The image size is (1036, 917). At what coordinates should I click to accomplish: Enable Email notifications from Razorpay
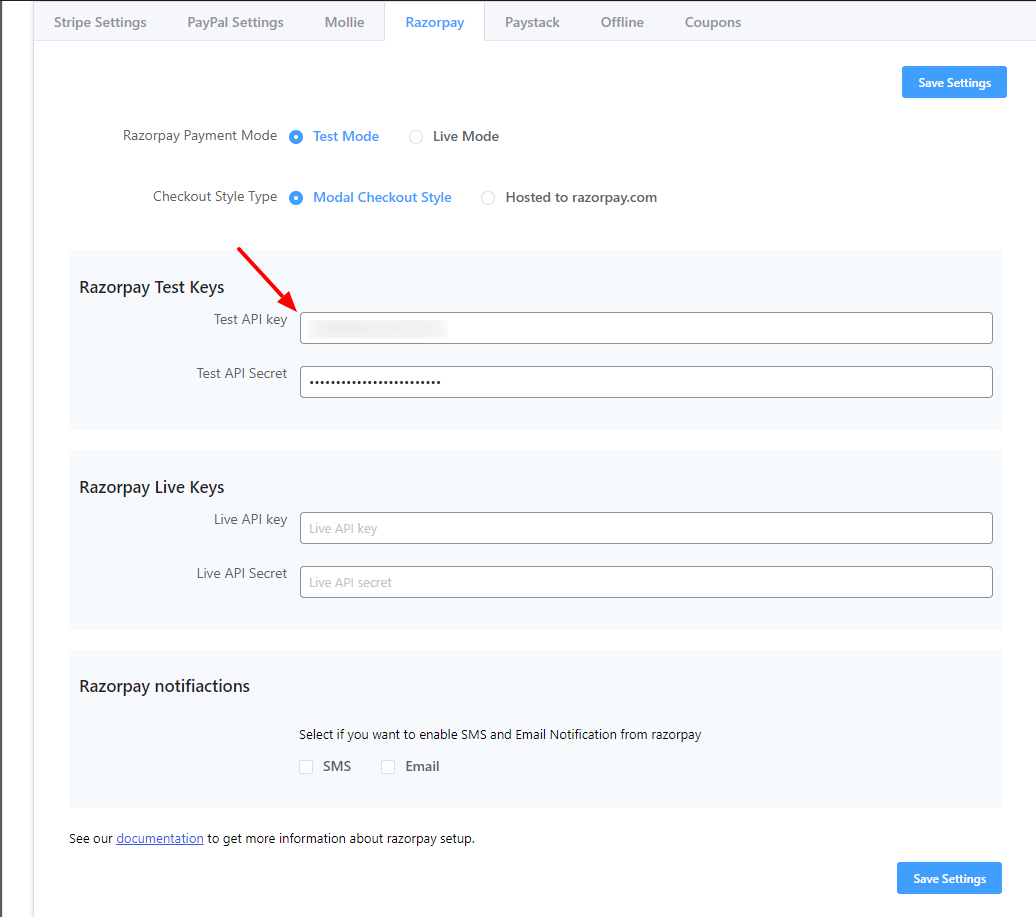(x=388, y=766)
